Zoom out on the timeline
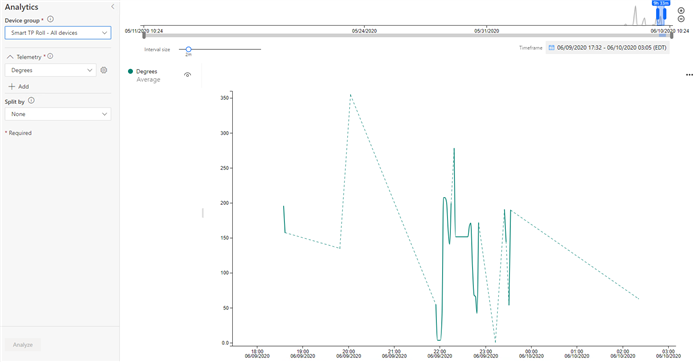Image resolution: width=694 pixels, height=362 pixels. point(681,19)
